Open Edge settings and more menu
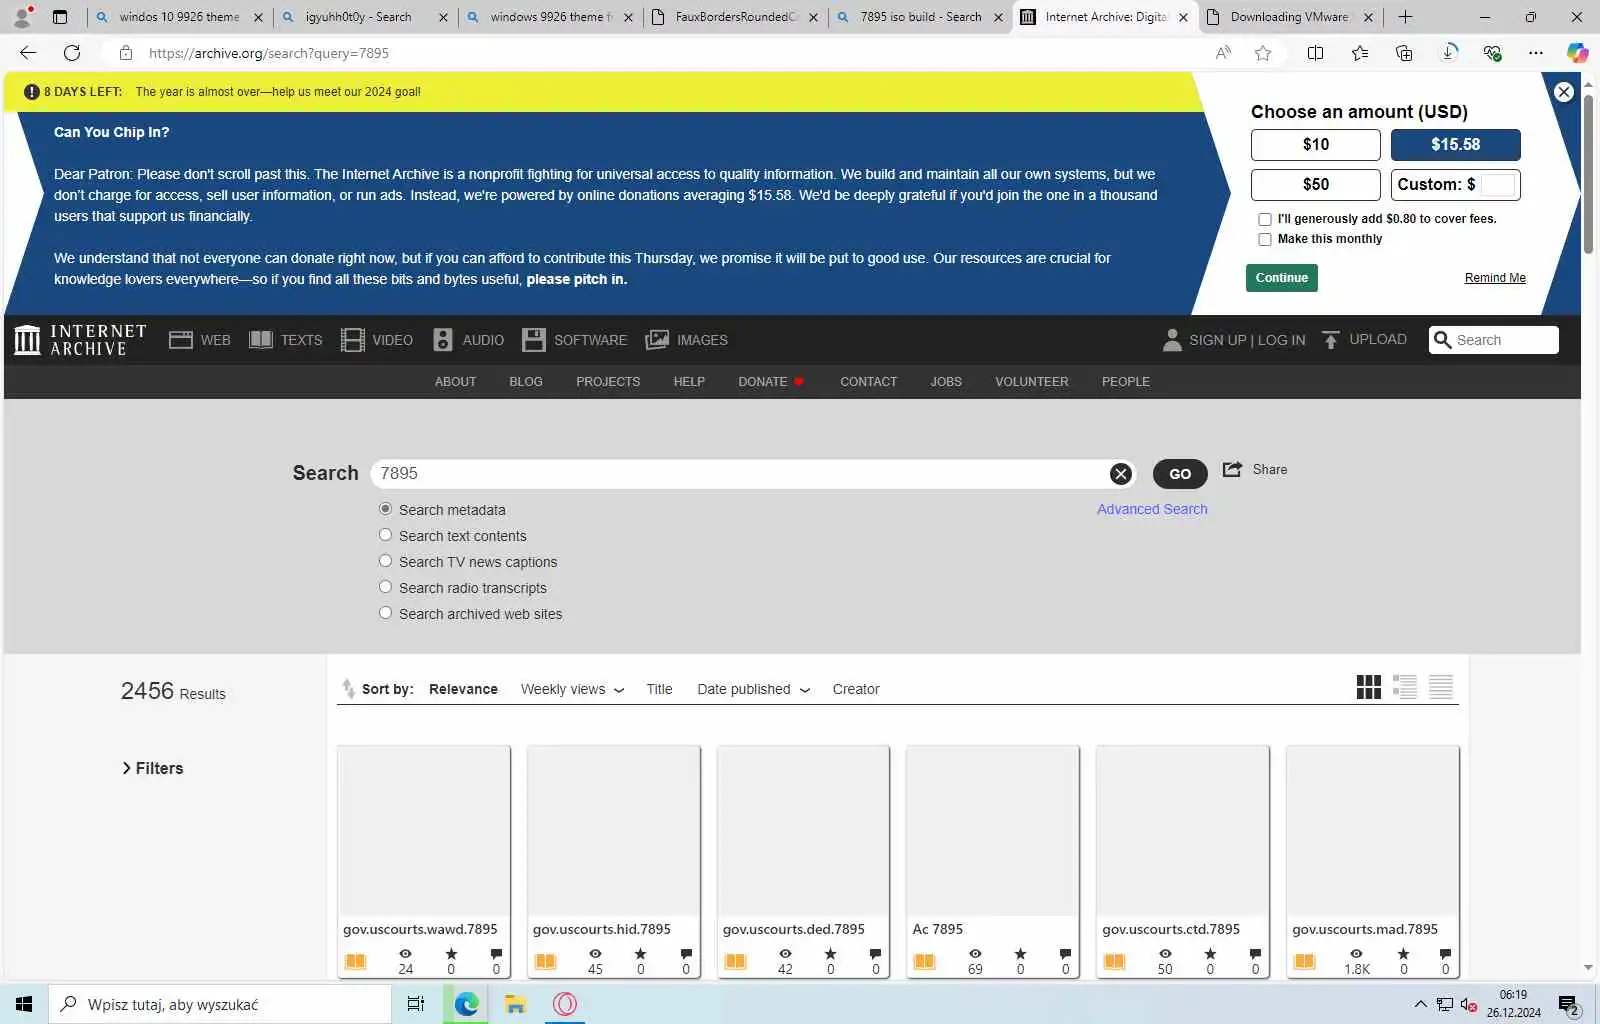This screenshot has height=1024, width=1600. click(1536, 53)
